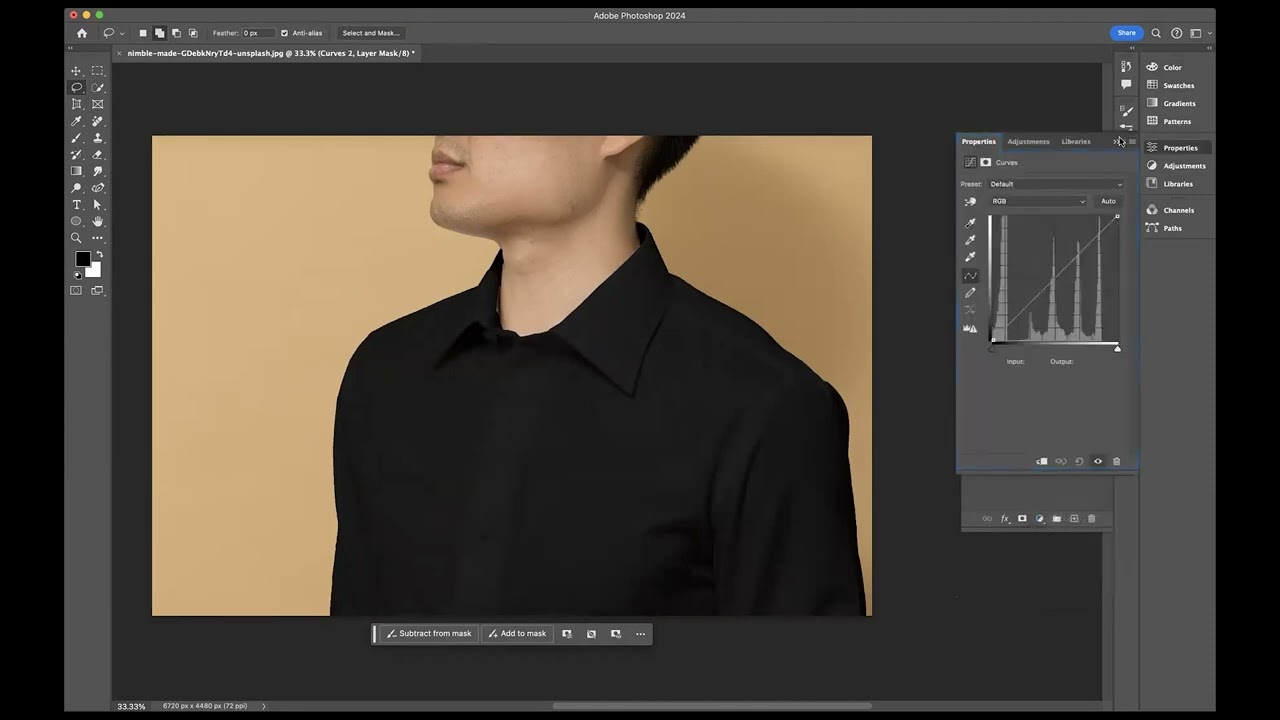Image resolution: width=1280 pixels, height=720 pixels.
Task: Choose Subtract from selection mode
Action: (x=176, y=33)
